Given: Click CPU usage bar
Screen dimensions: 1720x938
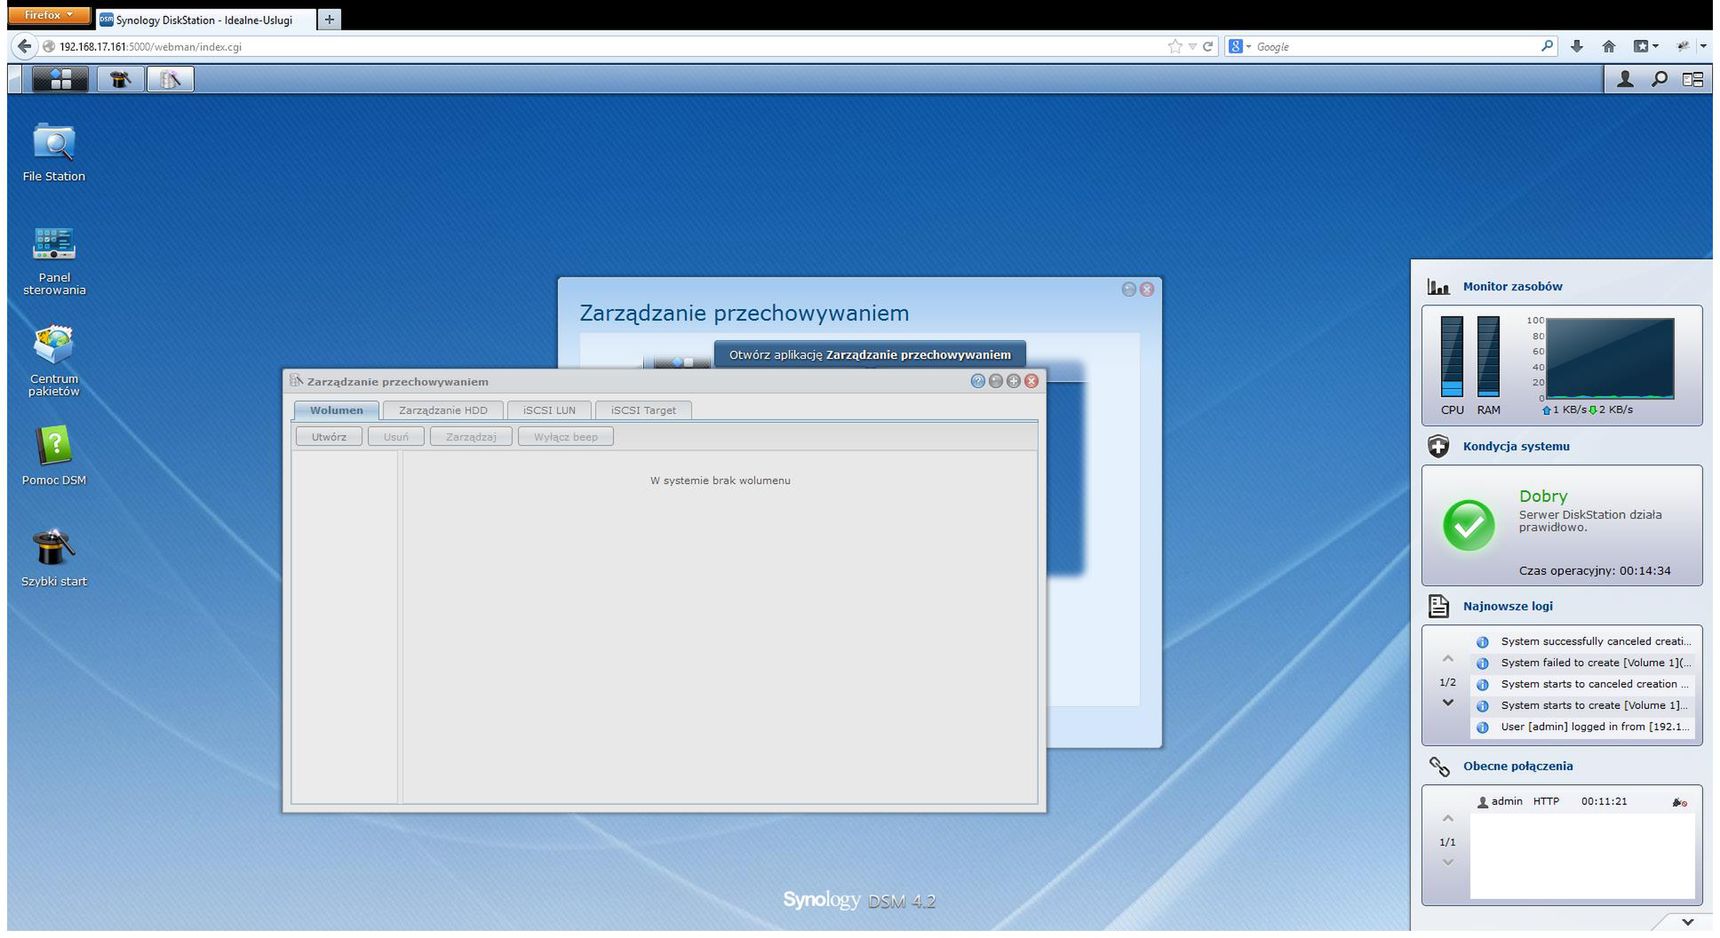Looking at the screenshot, I should point(1452,356).
